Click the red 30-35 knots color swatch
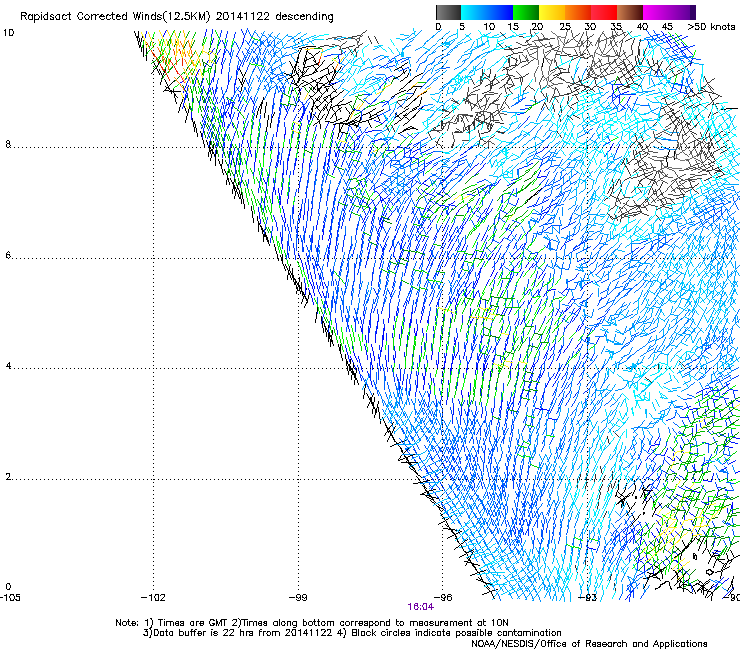The width and height of the screenshot is (740, 650). [x=604, y=12]
